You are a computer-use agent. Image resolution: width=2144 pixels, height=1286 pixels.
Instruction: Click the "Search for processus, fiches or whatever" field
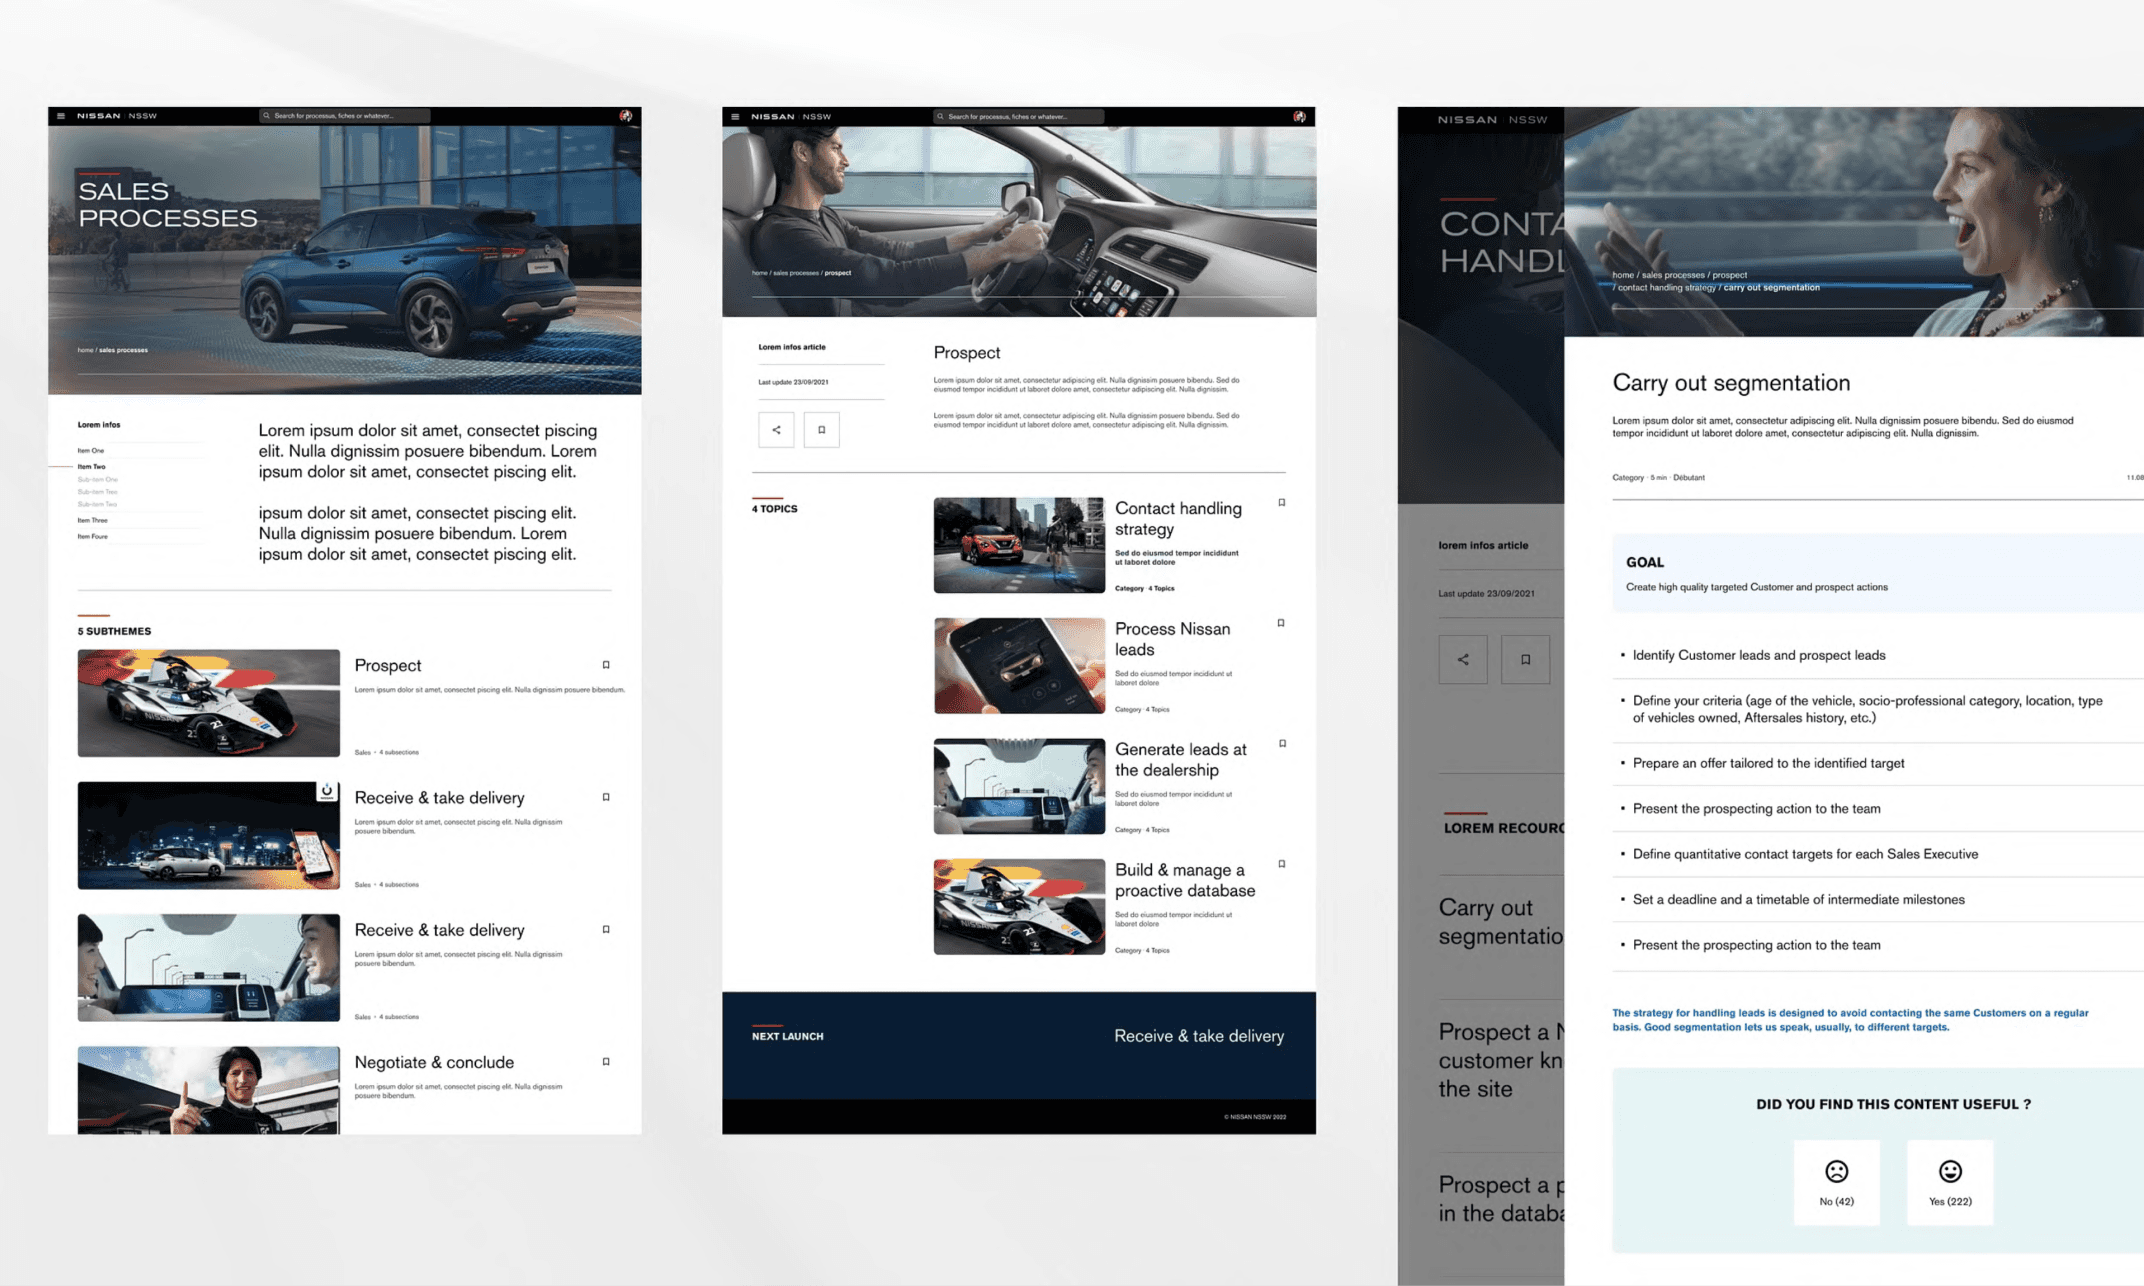click(345, 114)
